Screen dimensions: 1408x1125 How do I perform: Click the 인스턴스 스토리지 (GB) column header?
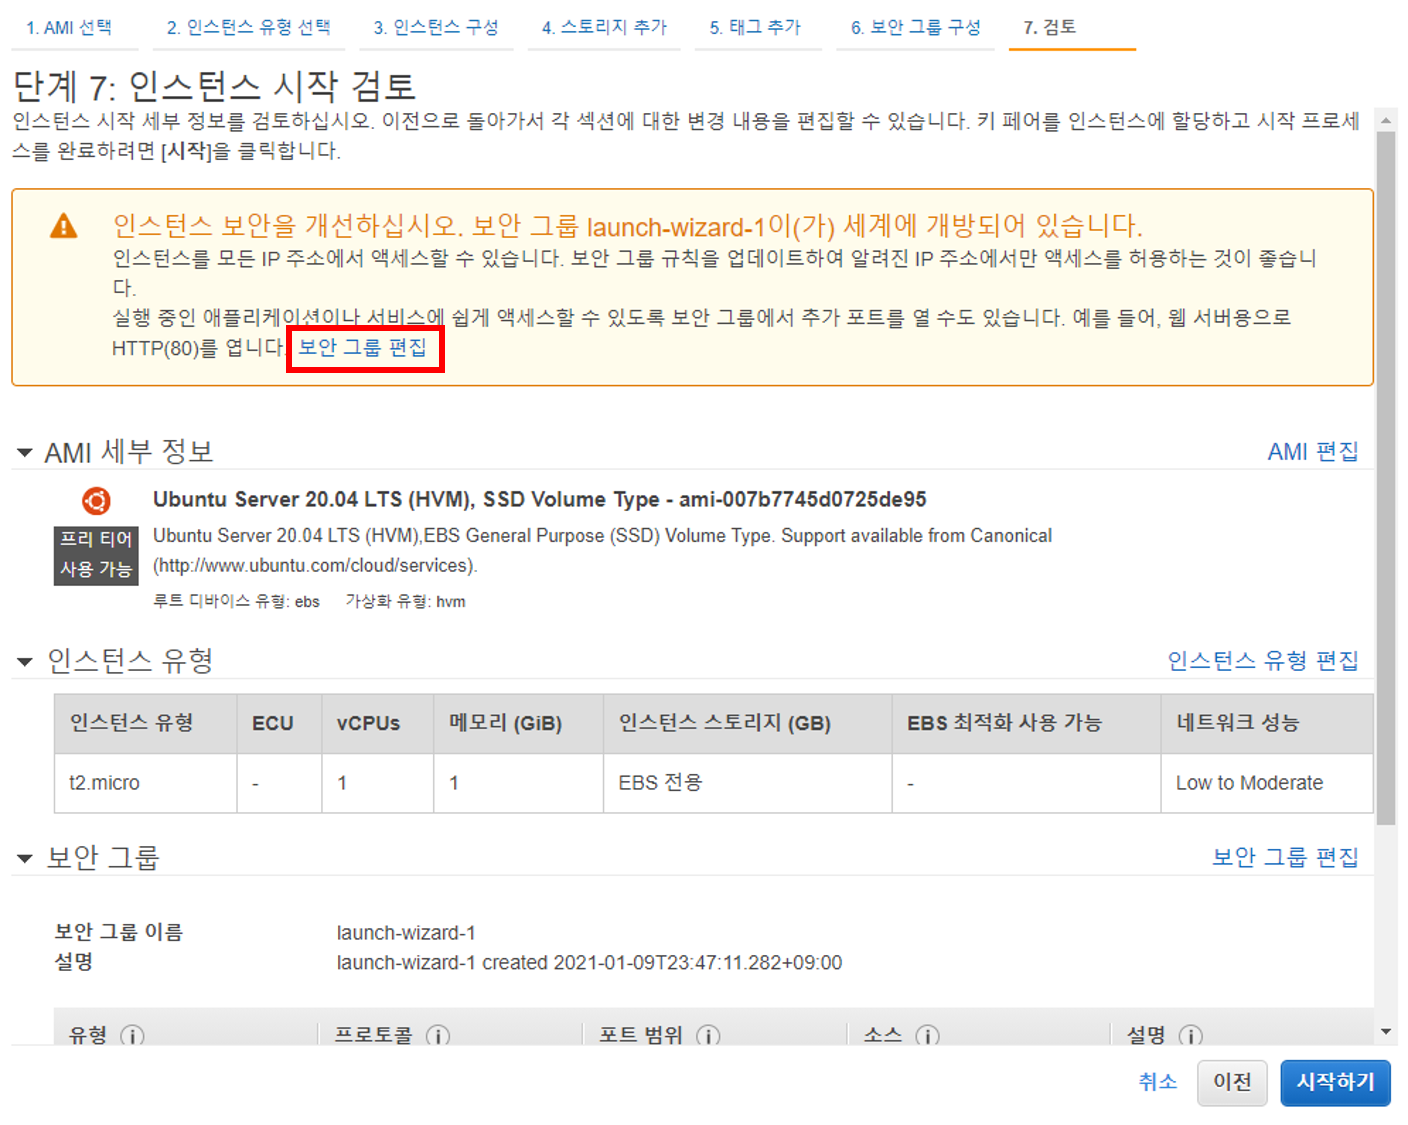pyautogui.click(x=747, y=723)
